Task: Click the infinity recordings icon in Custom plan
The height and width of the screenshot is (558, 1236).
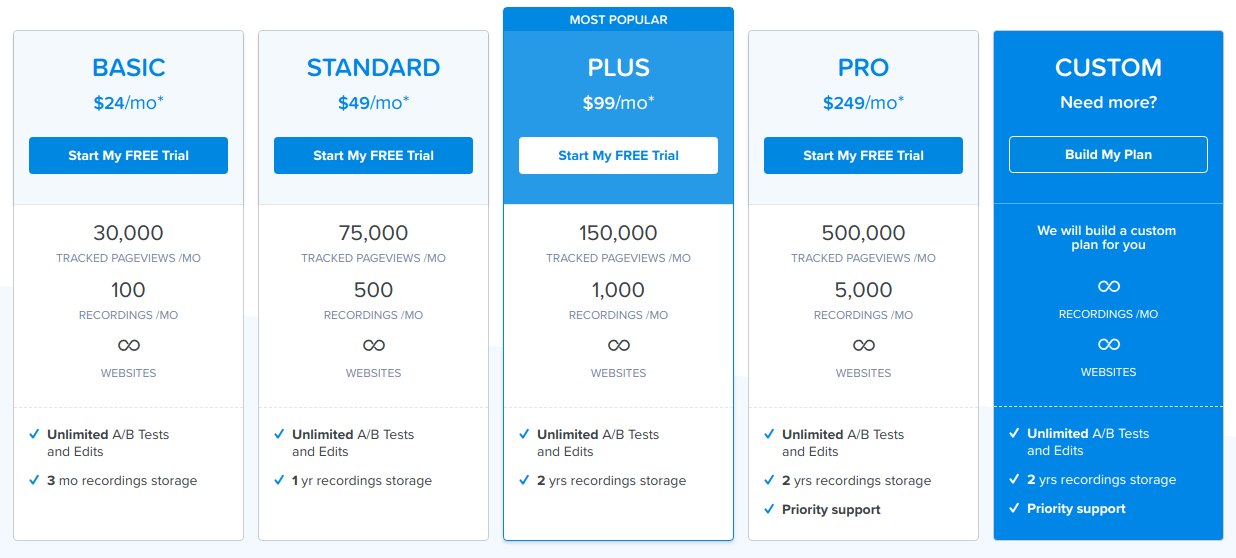Action: 1109,286
